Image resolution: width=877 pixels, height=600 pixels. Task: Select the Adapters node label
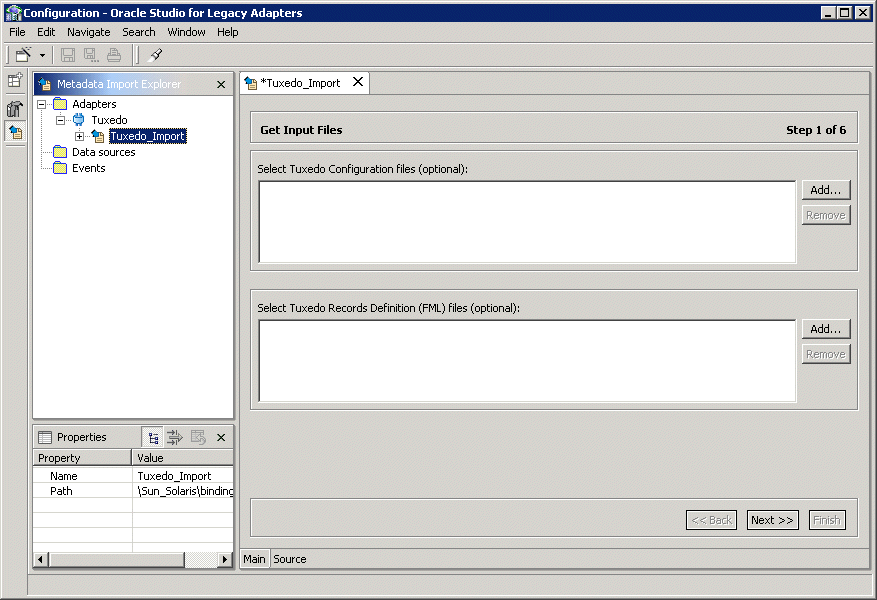click(94, 104)
